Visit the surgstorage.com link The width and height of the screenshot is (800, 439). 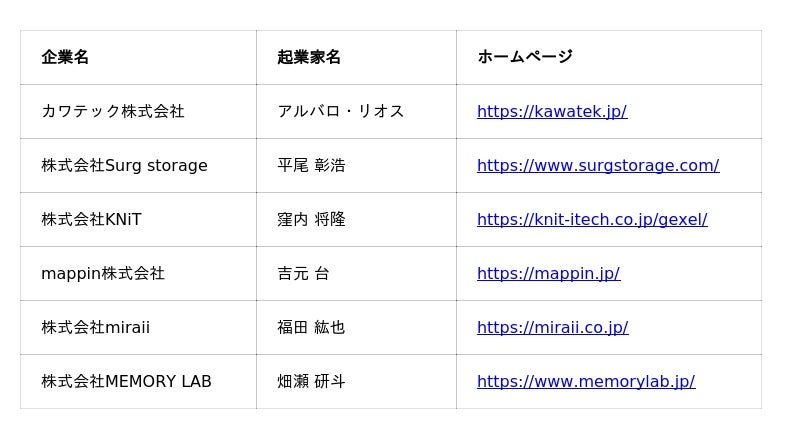pyautogui.click(x=597, y=165)
